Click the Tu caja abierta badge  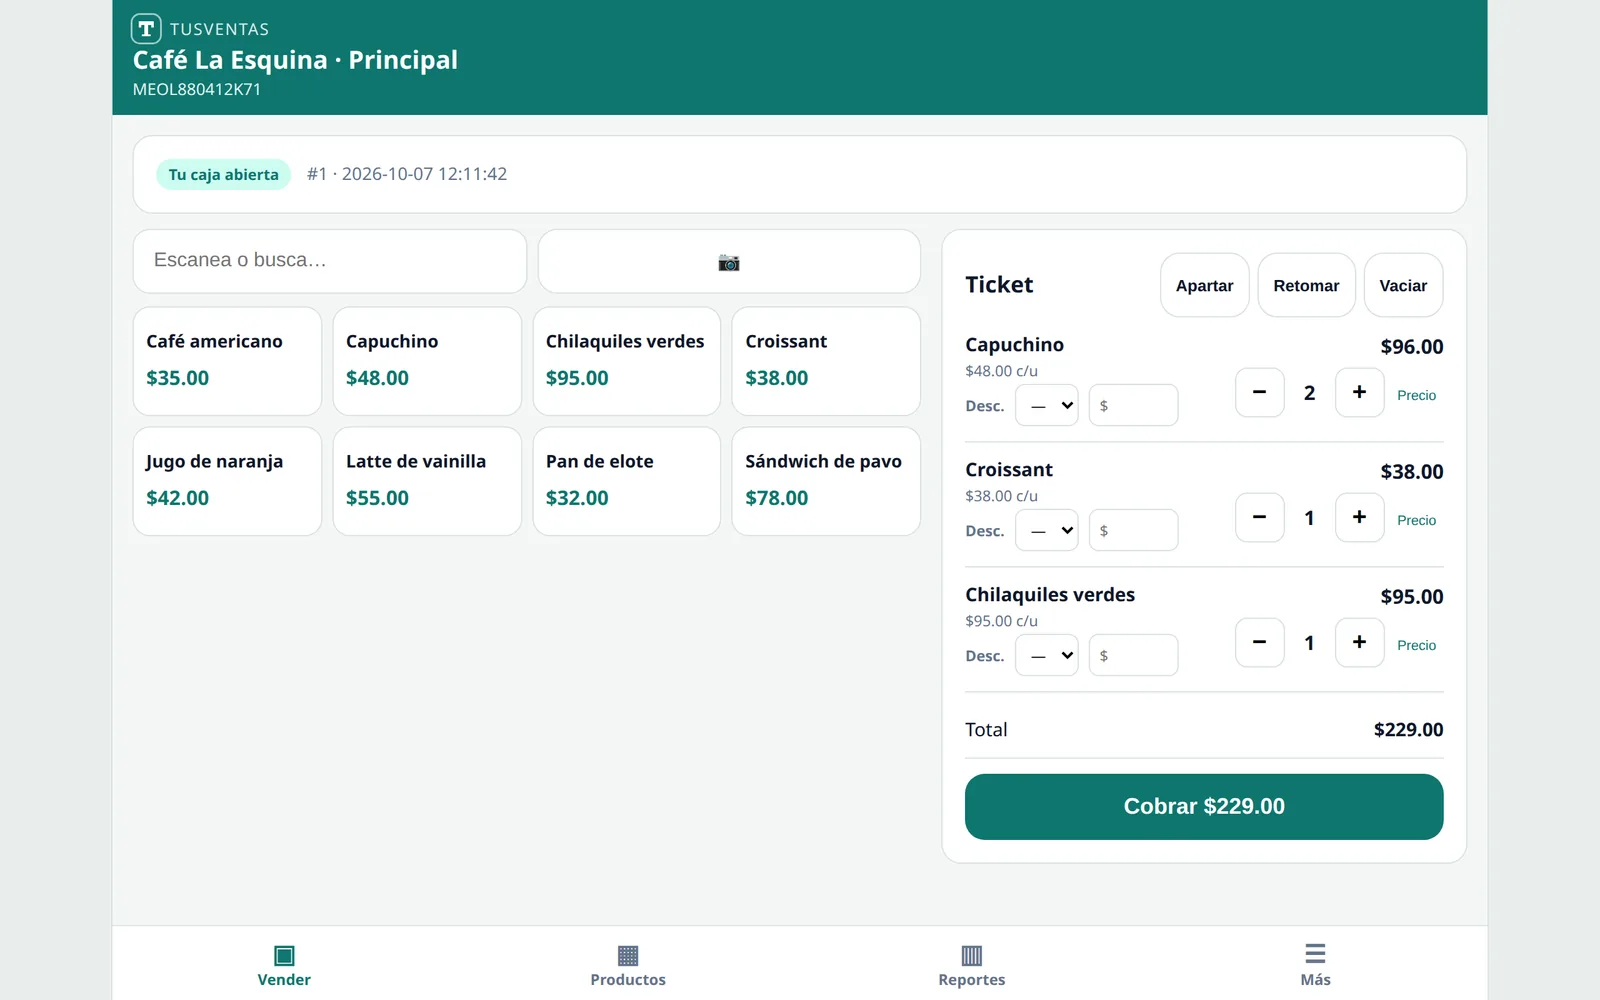tap(224, 174)
